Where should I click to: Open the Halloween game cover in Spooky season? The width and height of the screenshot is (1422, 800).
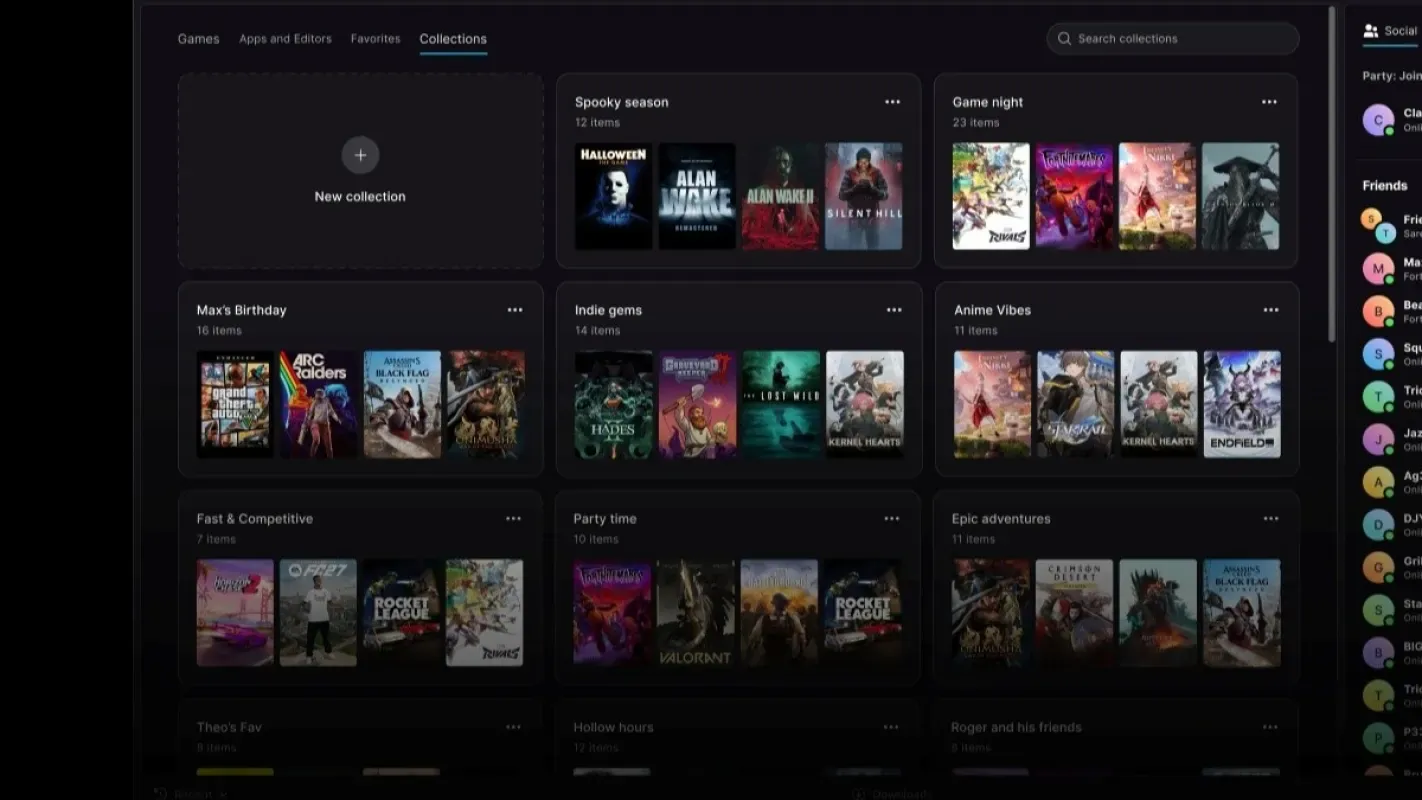click(x=613, y=196)
